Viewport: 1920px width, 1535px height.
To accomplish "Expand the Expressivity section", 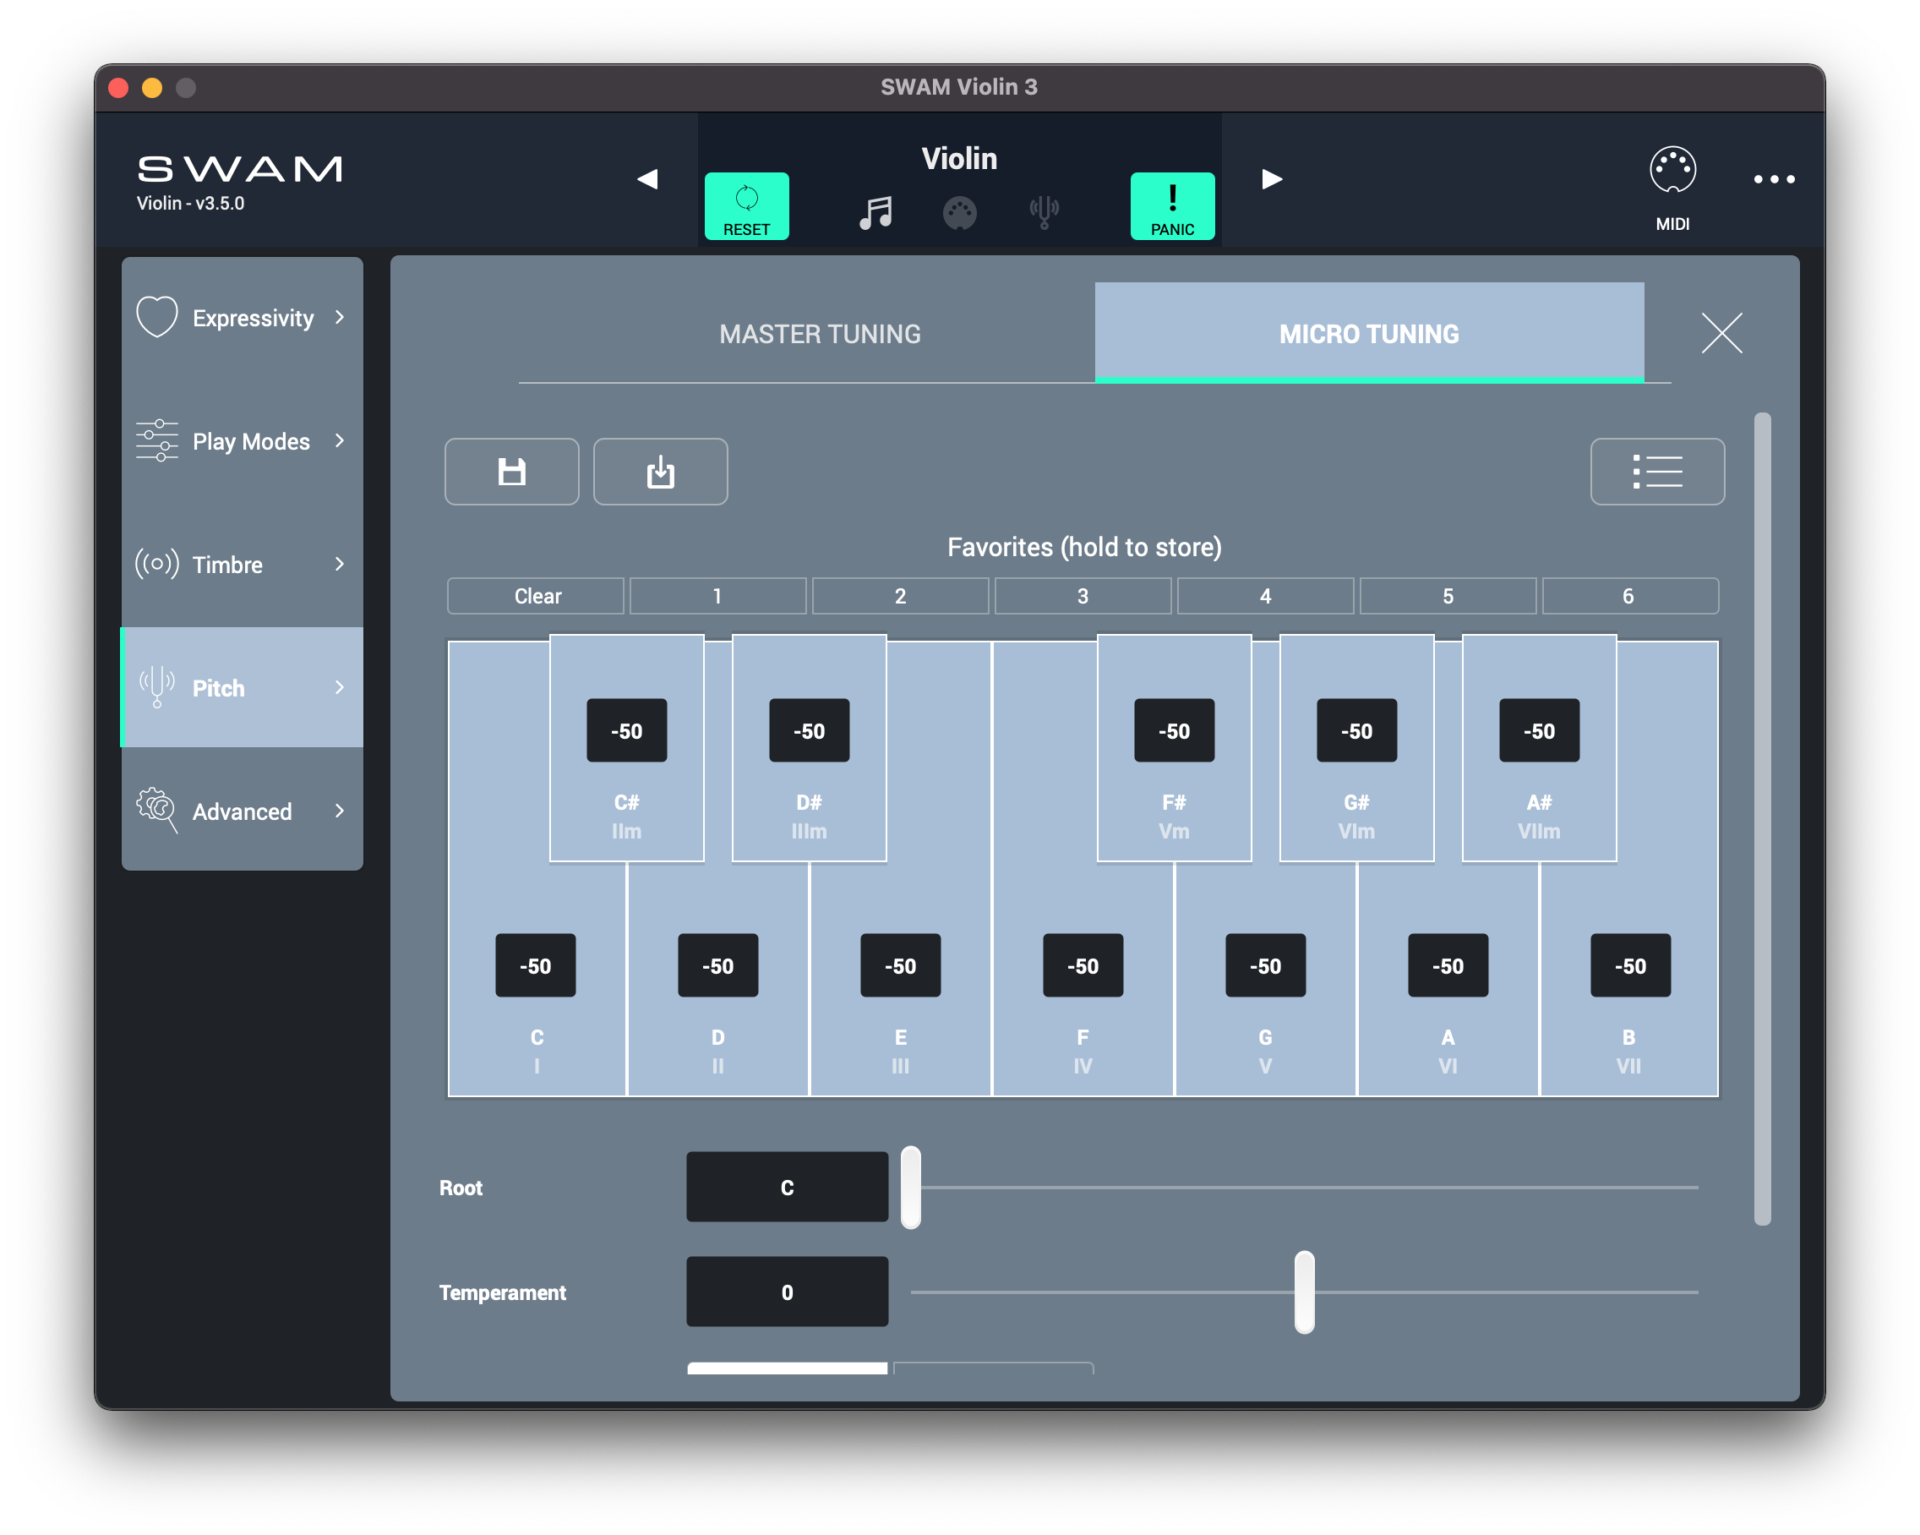I will (x=242, y=317).
